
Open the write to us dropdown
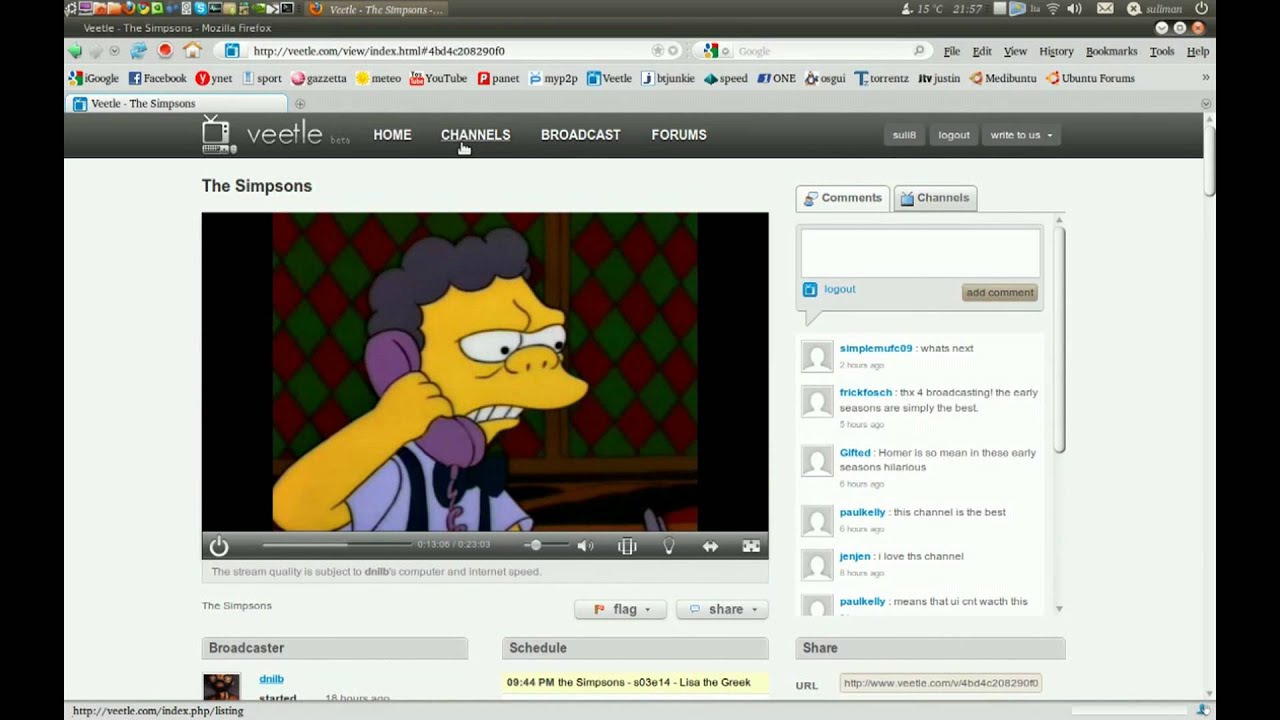point(1021,135)
